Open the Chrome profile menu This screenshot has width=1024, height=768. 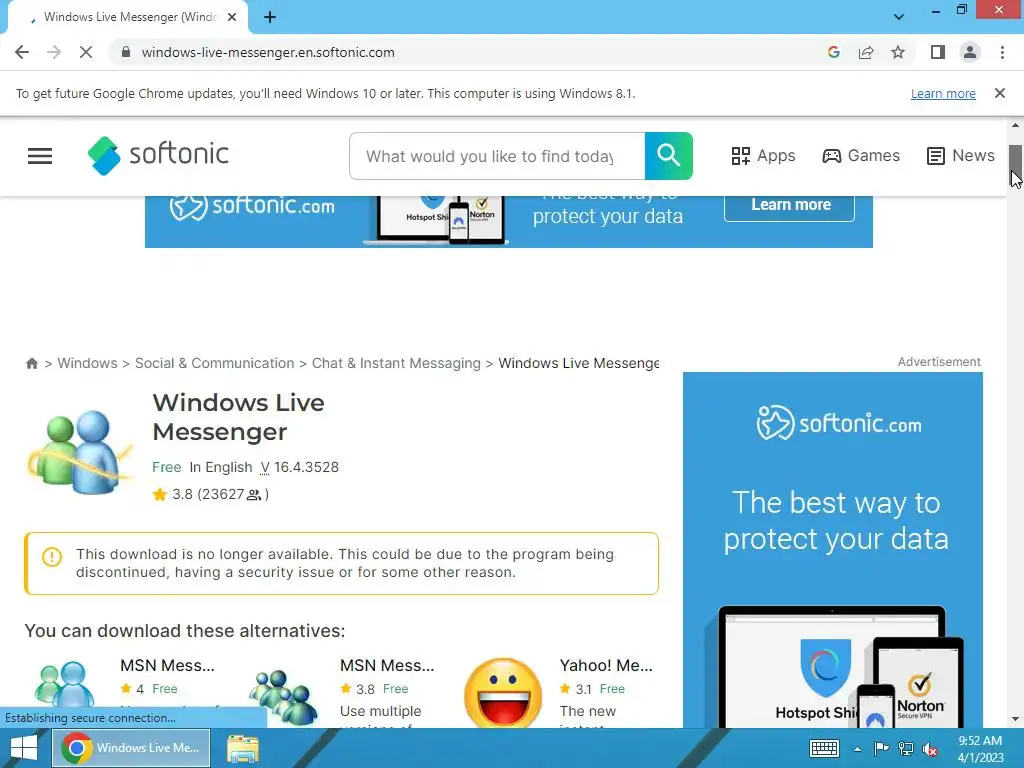(970, 52)
